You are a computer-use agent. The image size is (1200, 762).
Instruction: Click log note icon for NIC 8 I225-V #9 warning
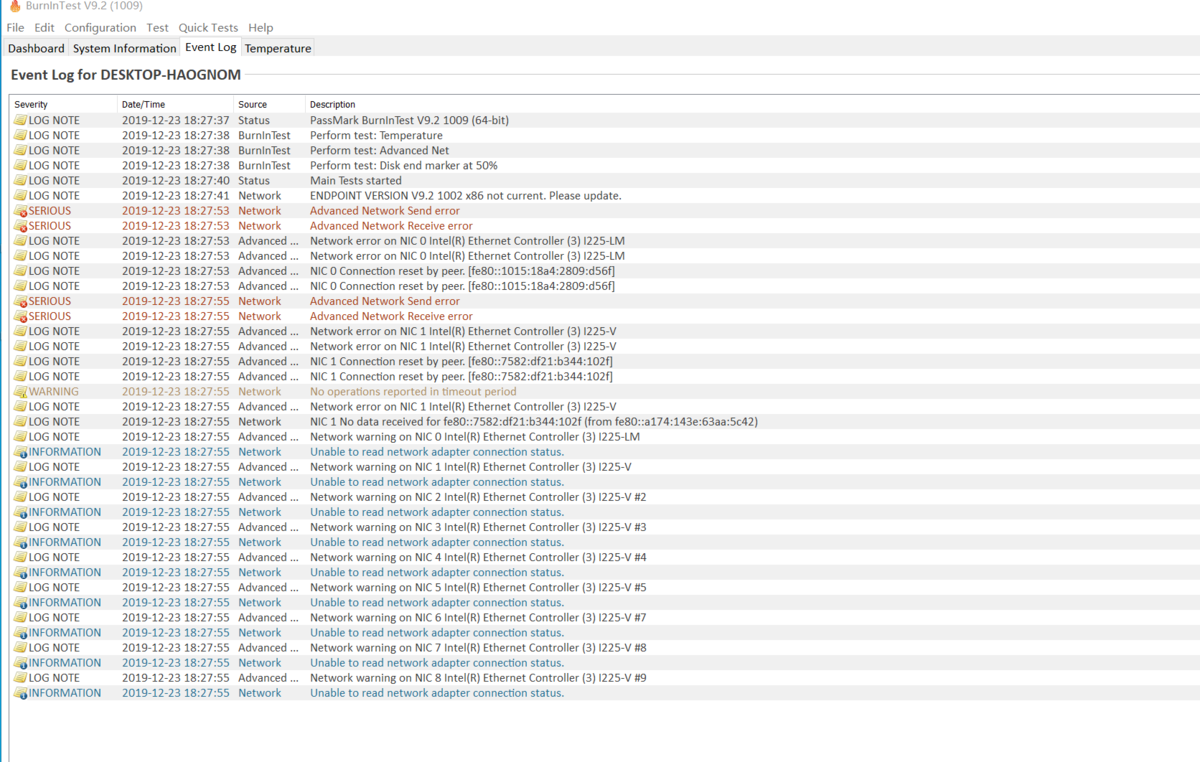pyautogui.click(x=20, y=677)
